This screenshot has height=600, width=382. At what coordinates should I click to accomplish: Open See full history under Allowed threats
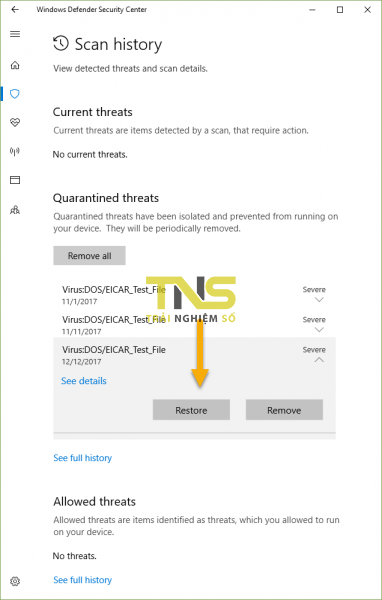tap(83, 580)
